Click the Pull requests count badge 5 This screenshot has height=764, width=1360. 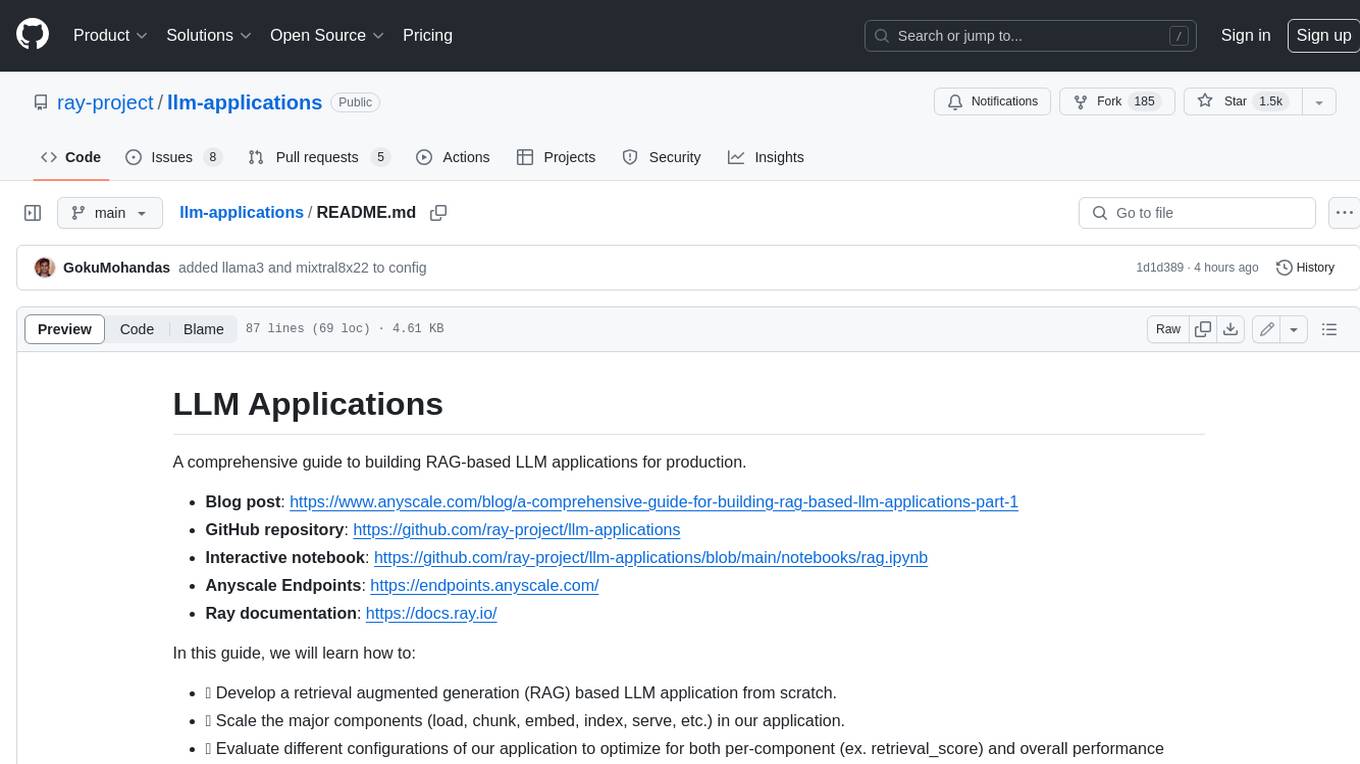coord(379,157)
